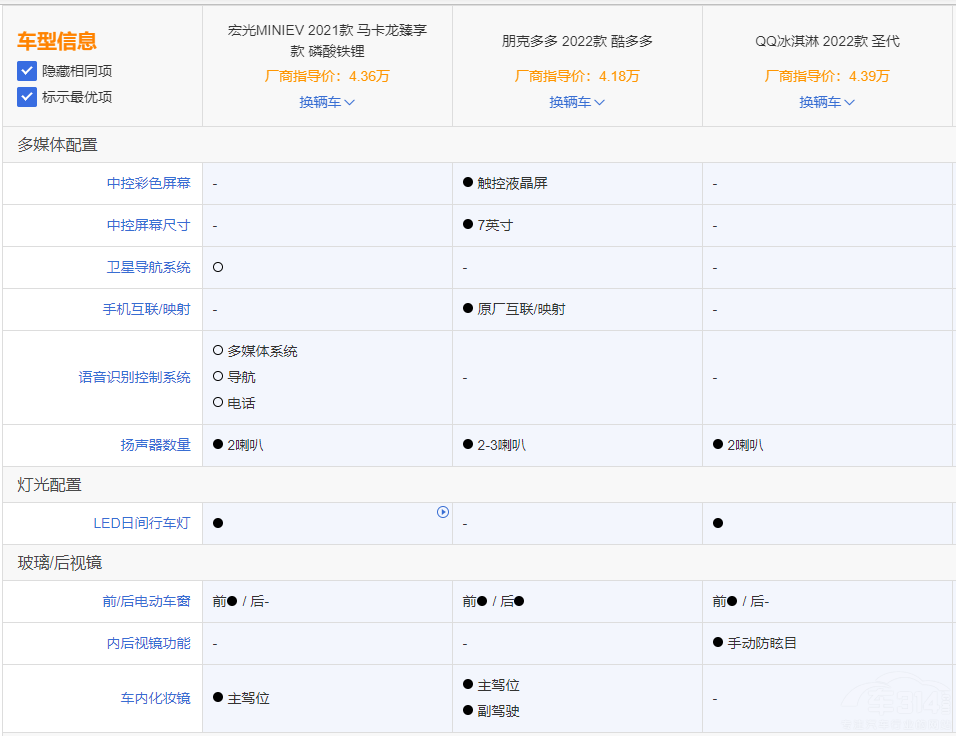Select the 厂商指导价:4.39万 price text
The width and height of the screenshot is (956, 736).
click(827, 76)
